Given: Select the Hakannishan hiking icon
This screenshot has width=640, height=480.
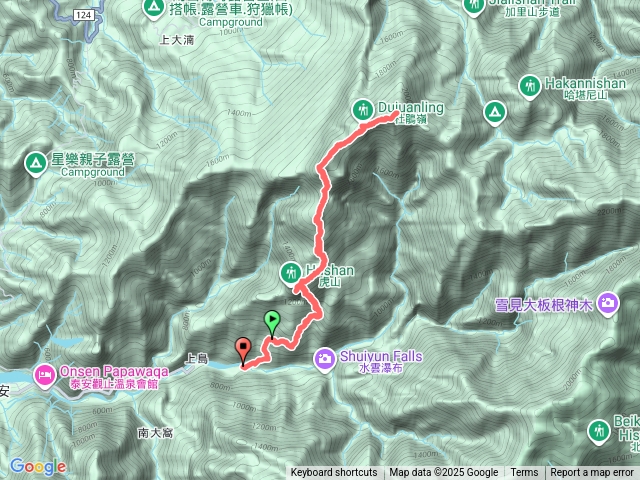Looking at the screenshot, I should (x=530, y=87).
